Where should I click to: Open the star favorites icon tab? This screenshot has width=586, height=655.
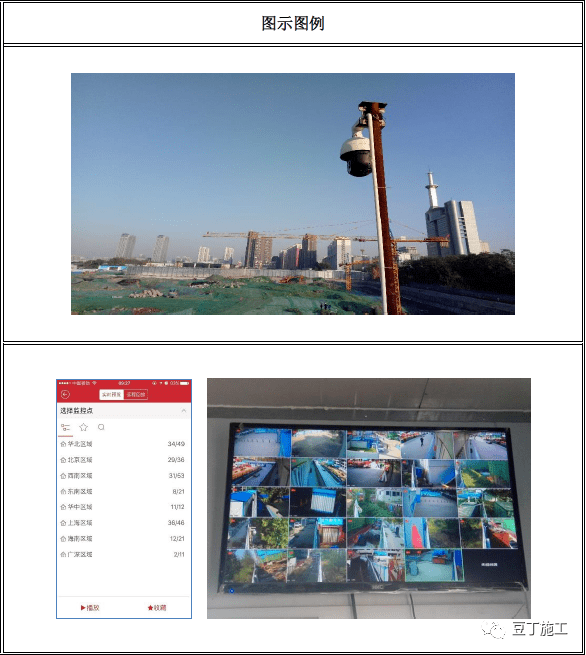[x=84, y=427]
